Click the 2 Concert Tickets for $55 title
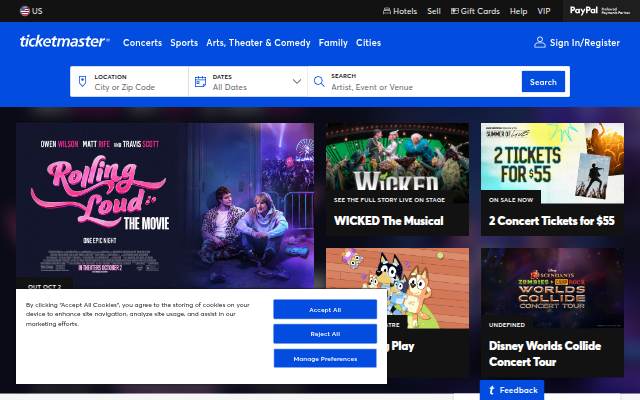Viewport: 640px width, 400px height. pos(551,221)
